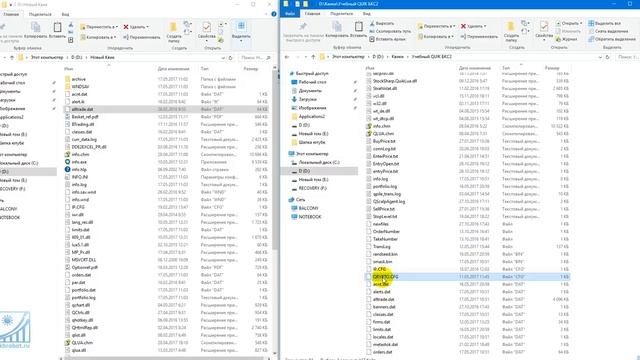This screenshot has height=360, width=640.
Task: Open the Файл tab in right window
Action: [290, 13]
